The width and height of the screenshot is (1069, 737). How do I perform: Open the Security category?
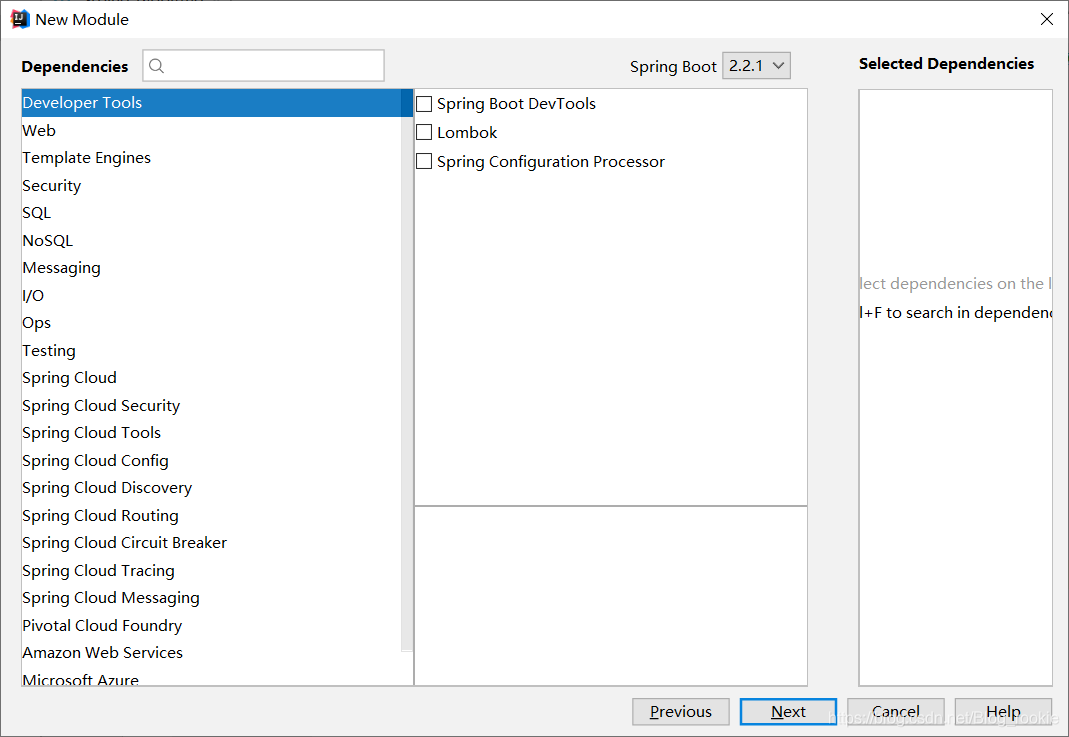coord(212,185)
